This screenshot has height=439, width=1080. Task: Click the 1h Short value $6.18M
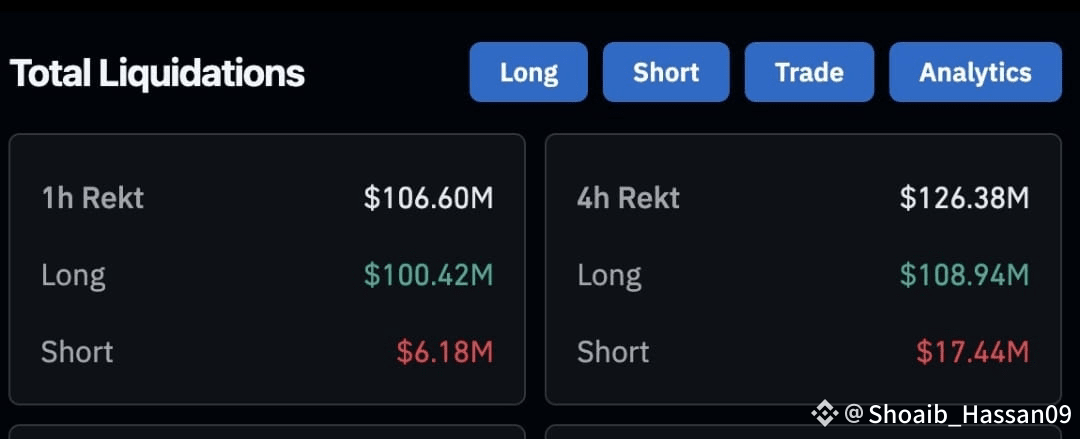(x=445, y=352)
